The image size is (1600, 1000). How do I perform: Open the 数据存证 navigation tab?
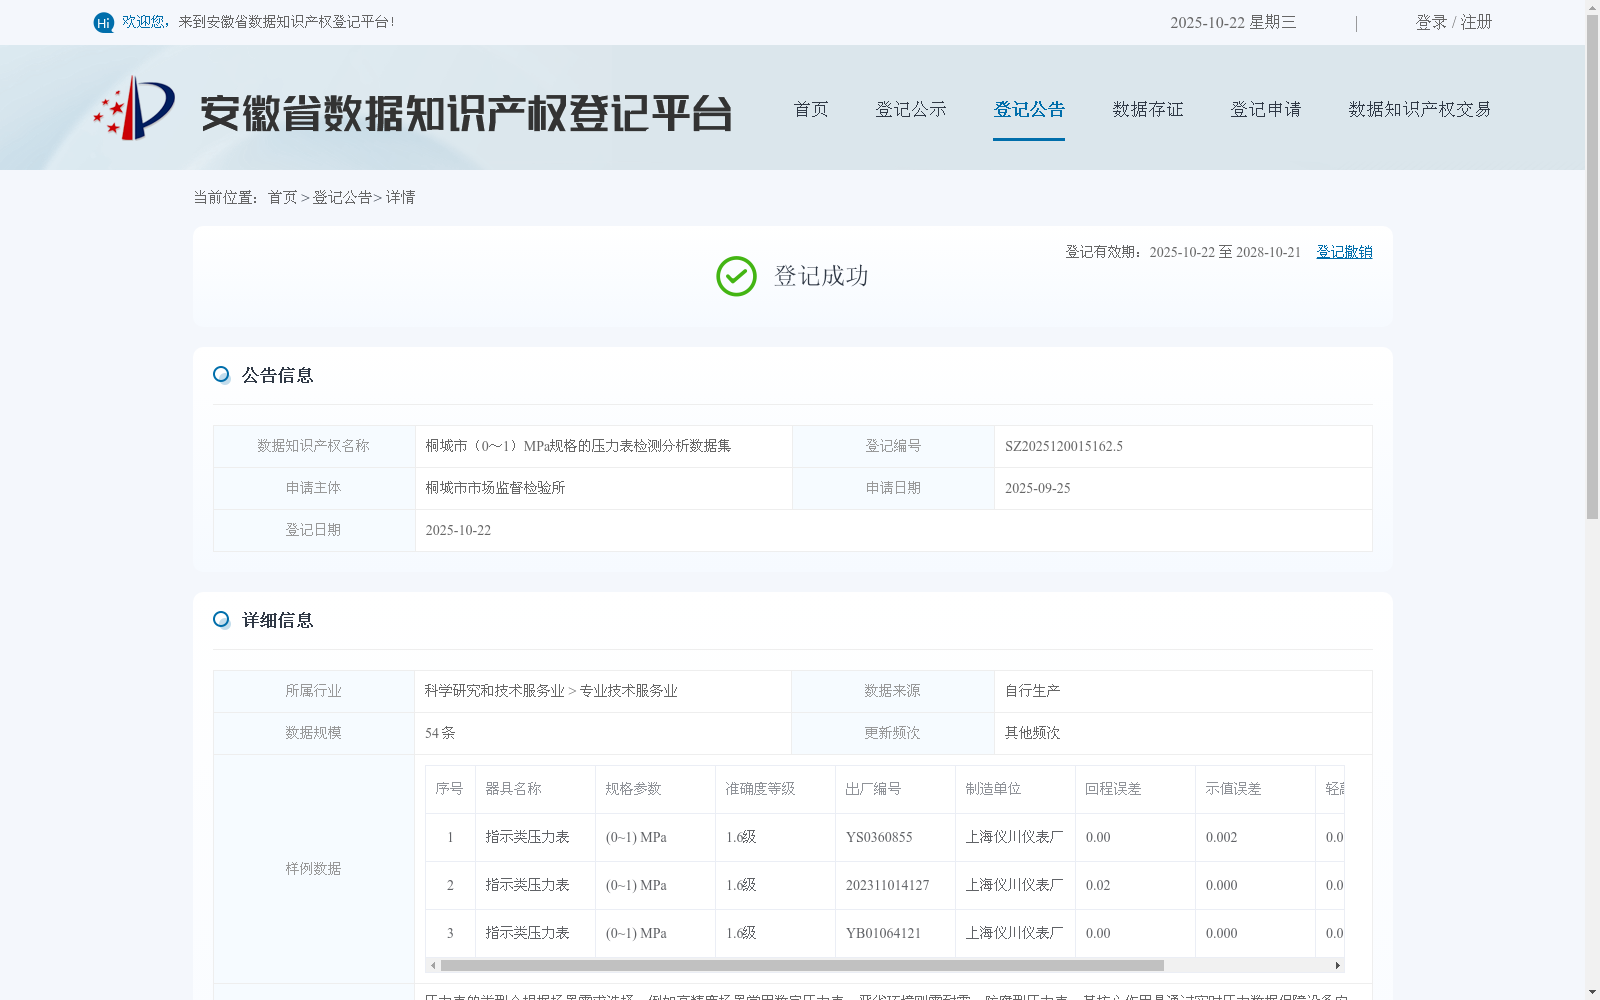[1148, 109]
